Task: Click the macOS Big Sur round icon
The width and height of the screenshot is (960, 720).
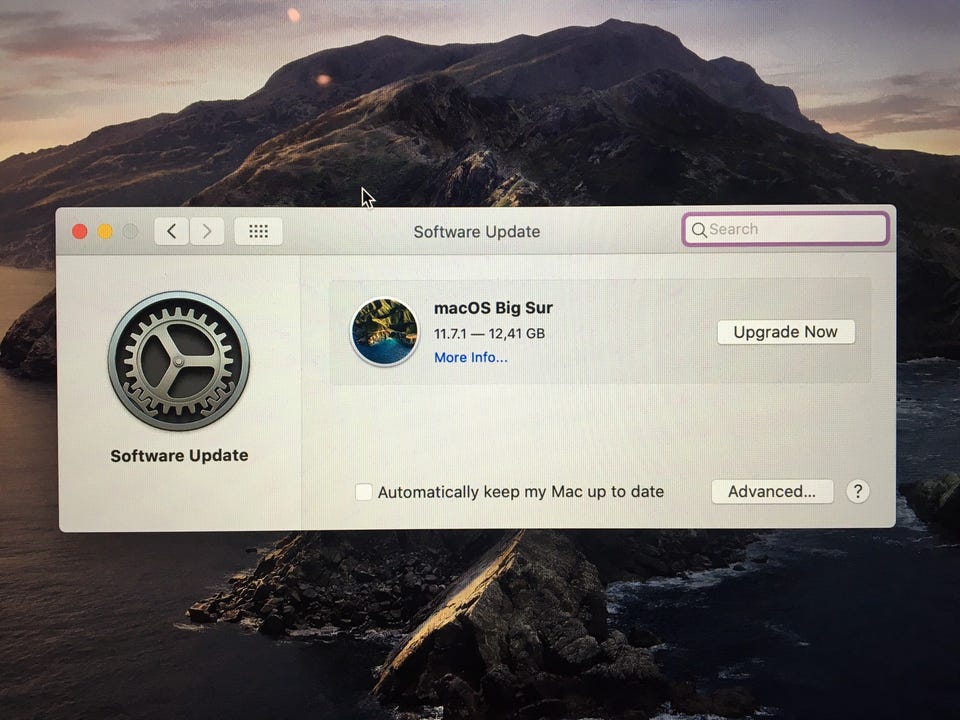Action: coord(384,331)
